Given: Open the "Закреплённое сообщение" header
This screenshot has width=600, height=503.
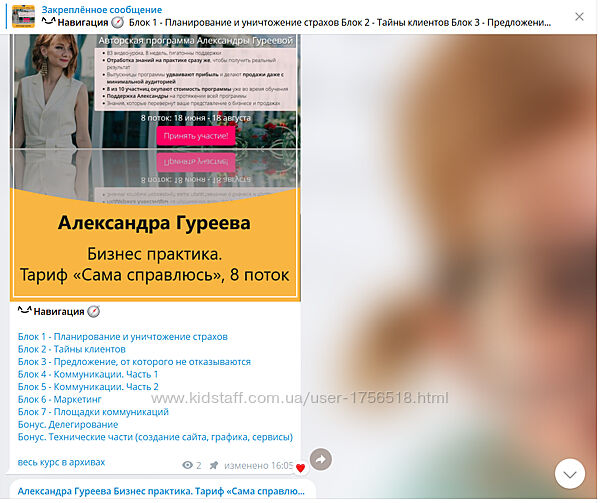Looking at the screenshot, I should click(88, 9).
